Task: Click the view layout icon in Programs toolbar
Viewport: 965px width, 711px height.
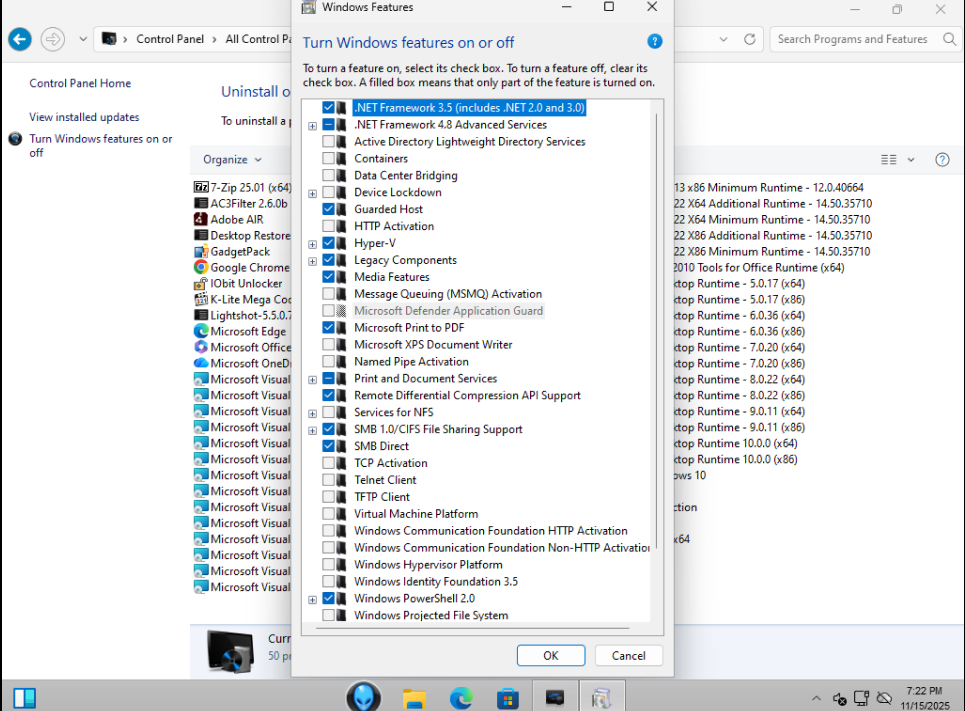Action: pyautogui.click(x=888, y=159)
